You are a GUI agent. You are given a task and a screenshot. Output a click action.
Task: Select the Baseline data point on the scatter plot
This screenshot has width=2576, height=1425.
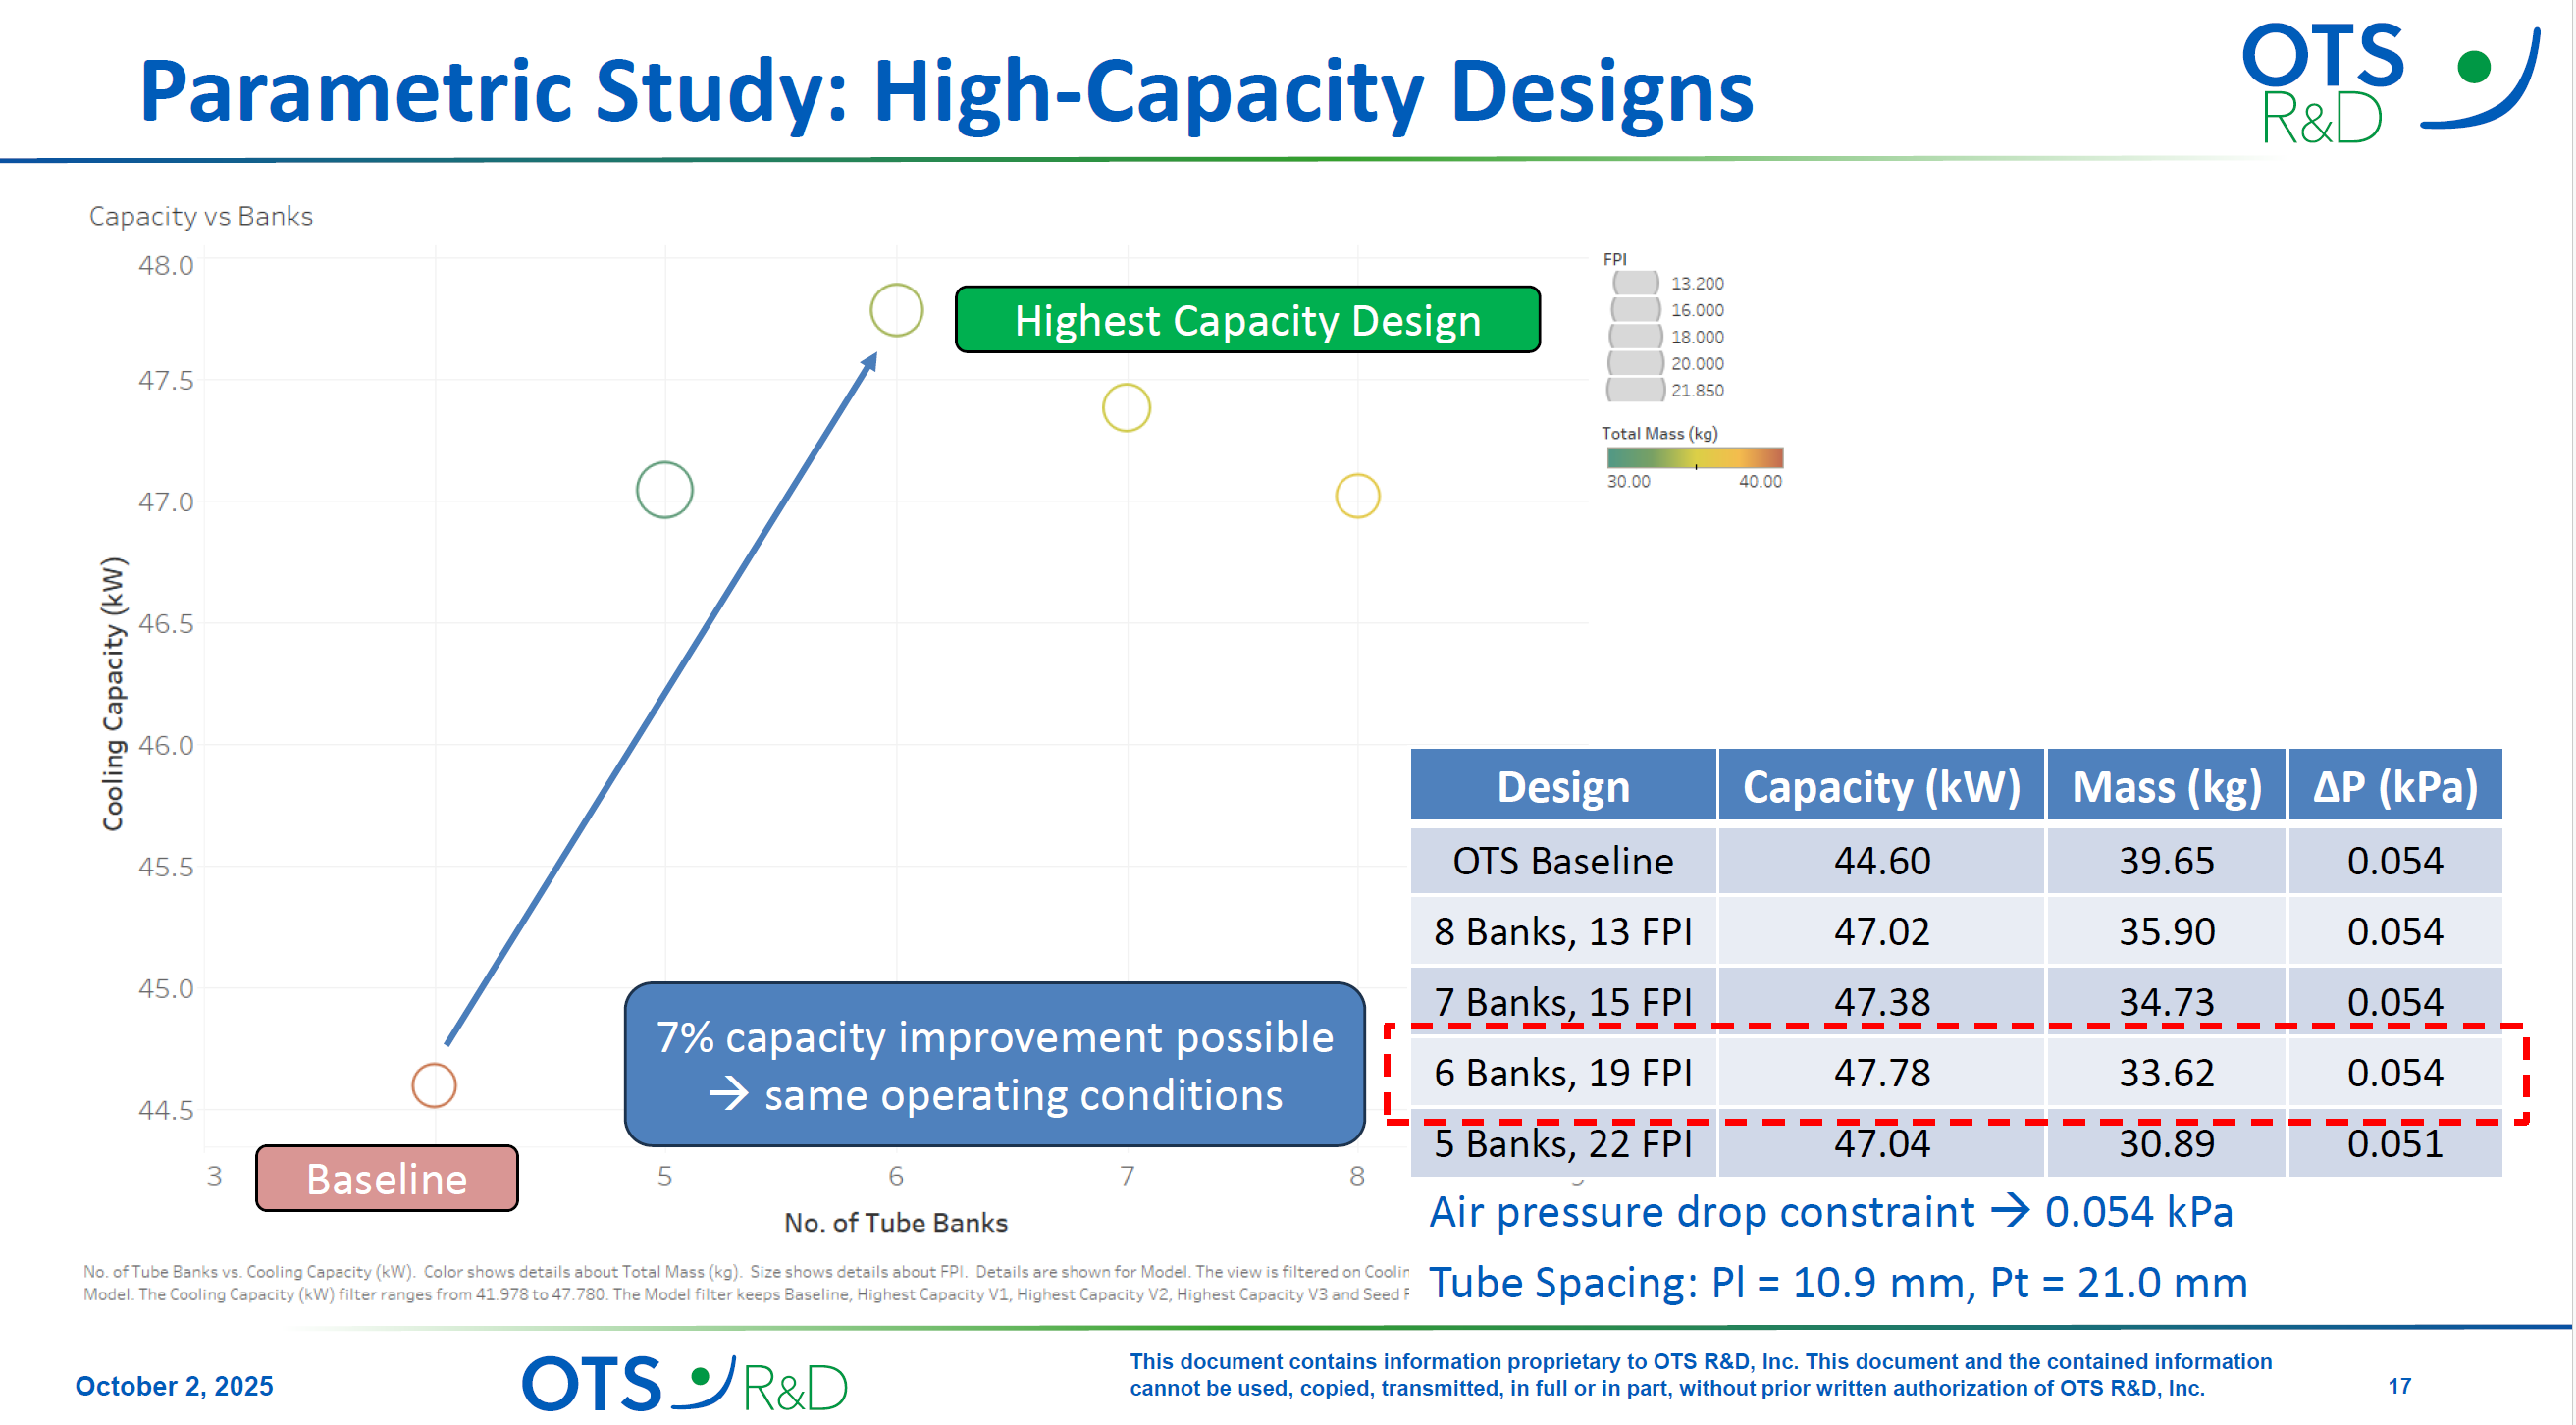(x=434, y=1083)
